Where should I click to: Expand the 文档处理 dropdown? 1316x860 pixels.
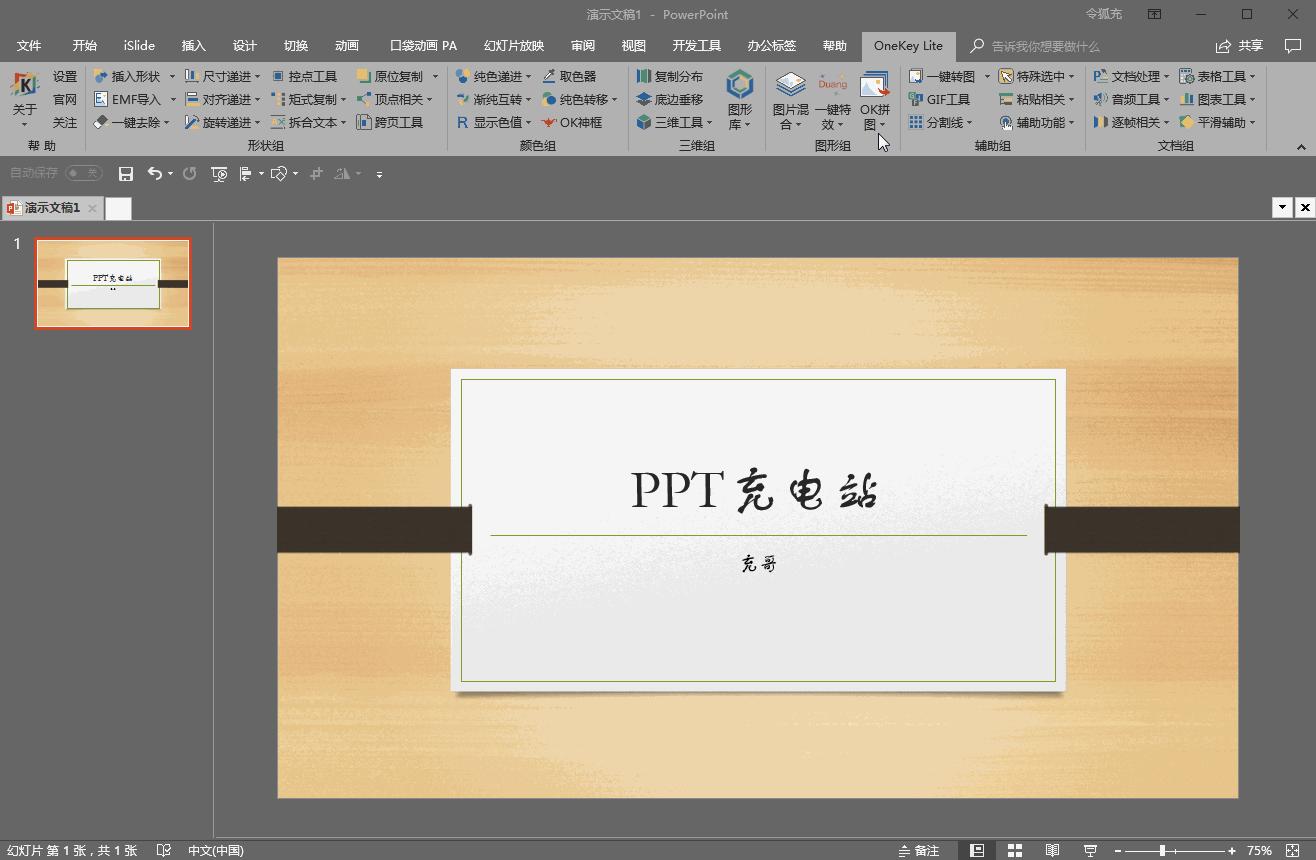click(1166, 77)
